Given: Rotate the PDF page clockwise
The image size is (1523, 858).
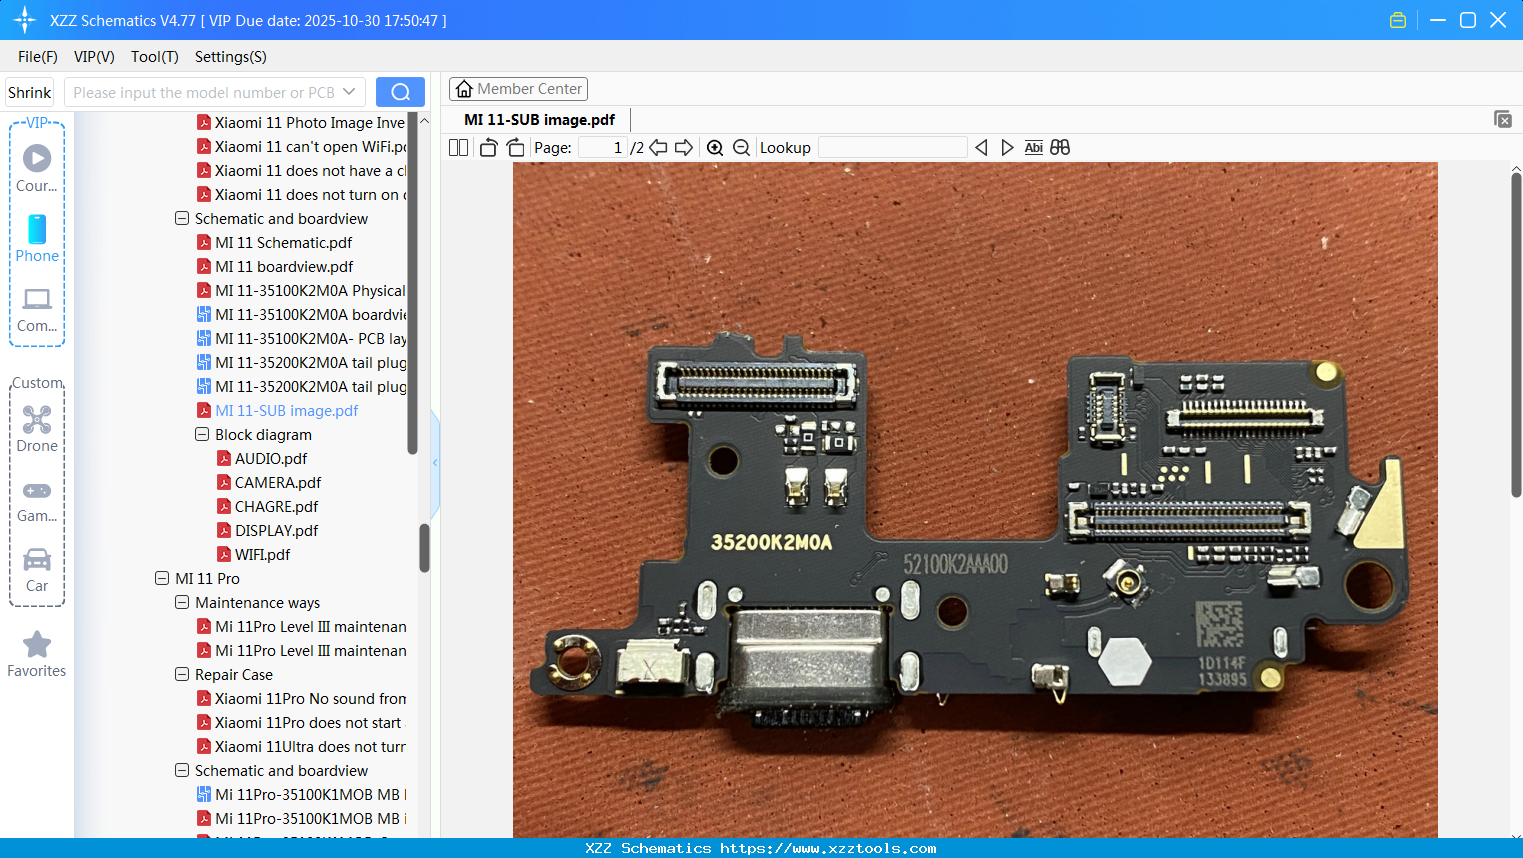Looking at the screenshot, I should click(515, 147).
